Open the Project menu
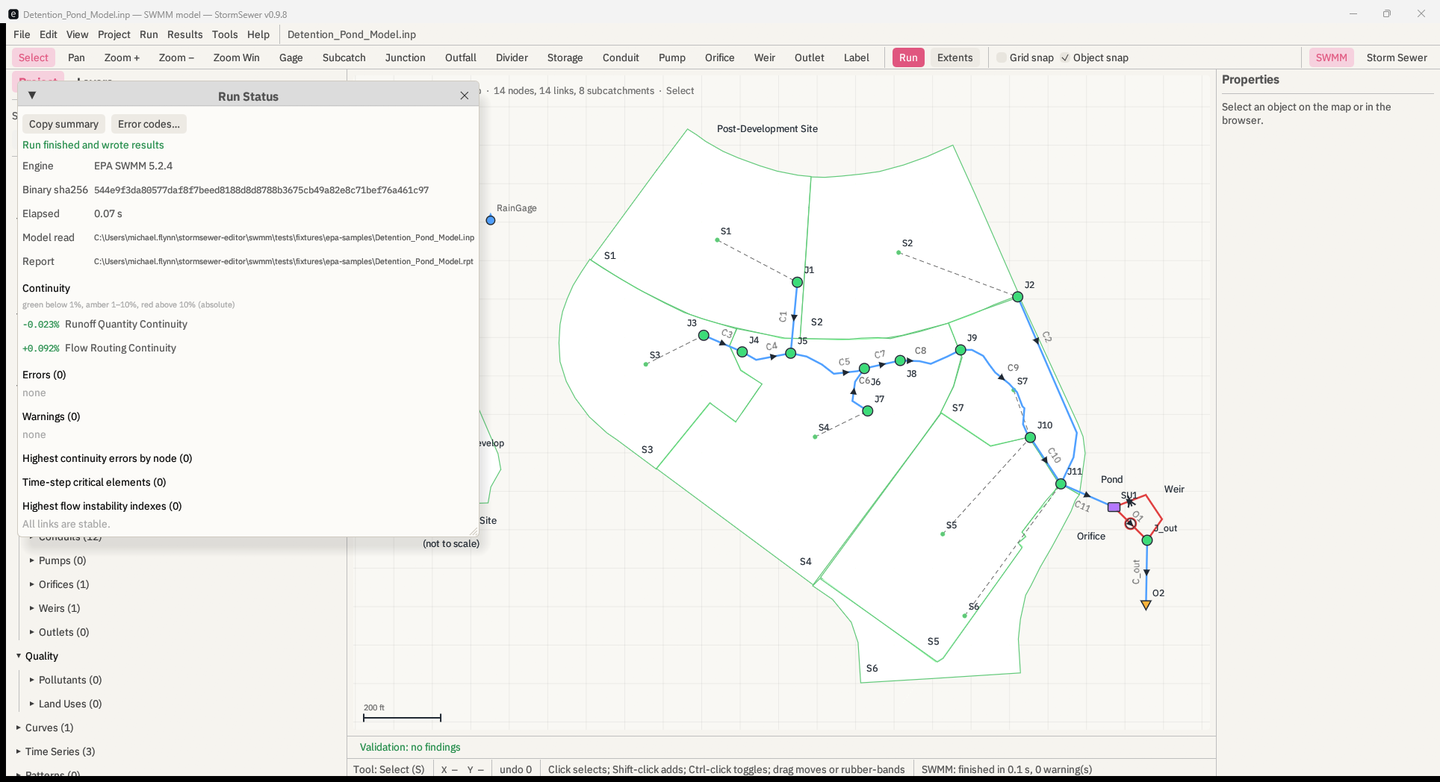The height and width of the screenshot is (782, 1440). click(x=114, y=34)
